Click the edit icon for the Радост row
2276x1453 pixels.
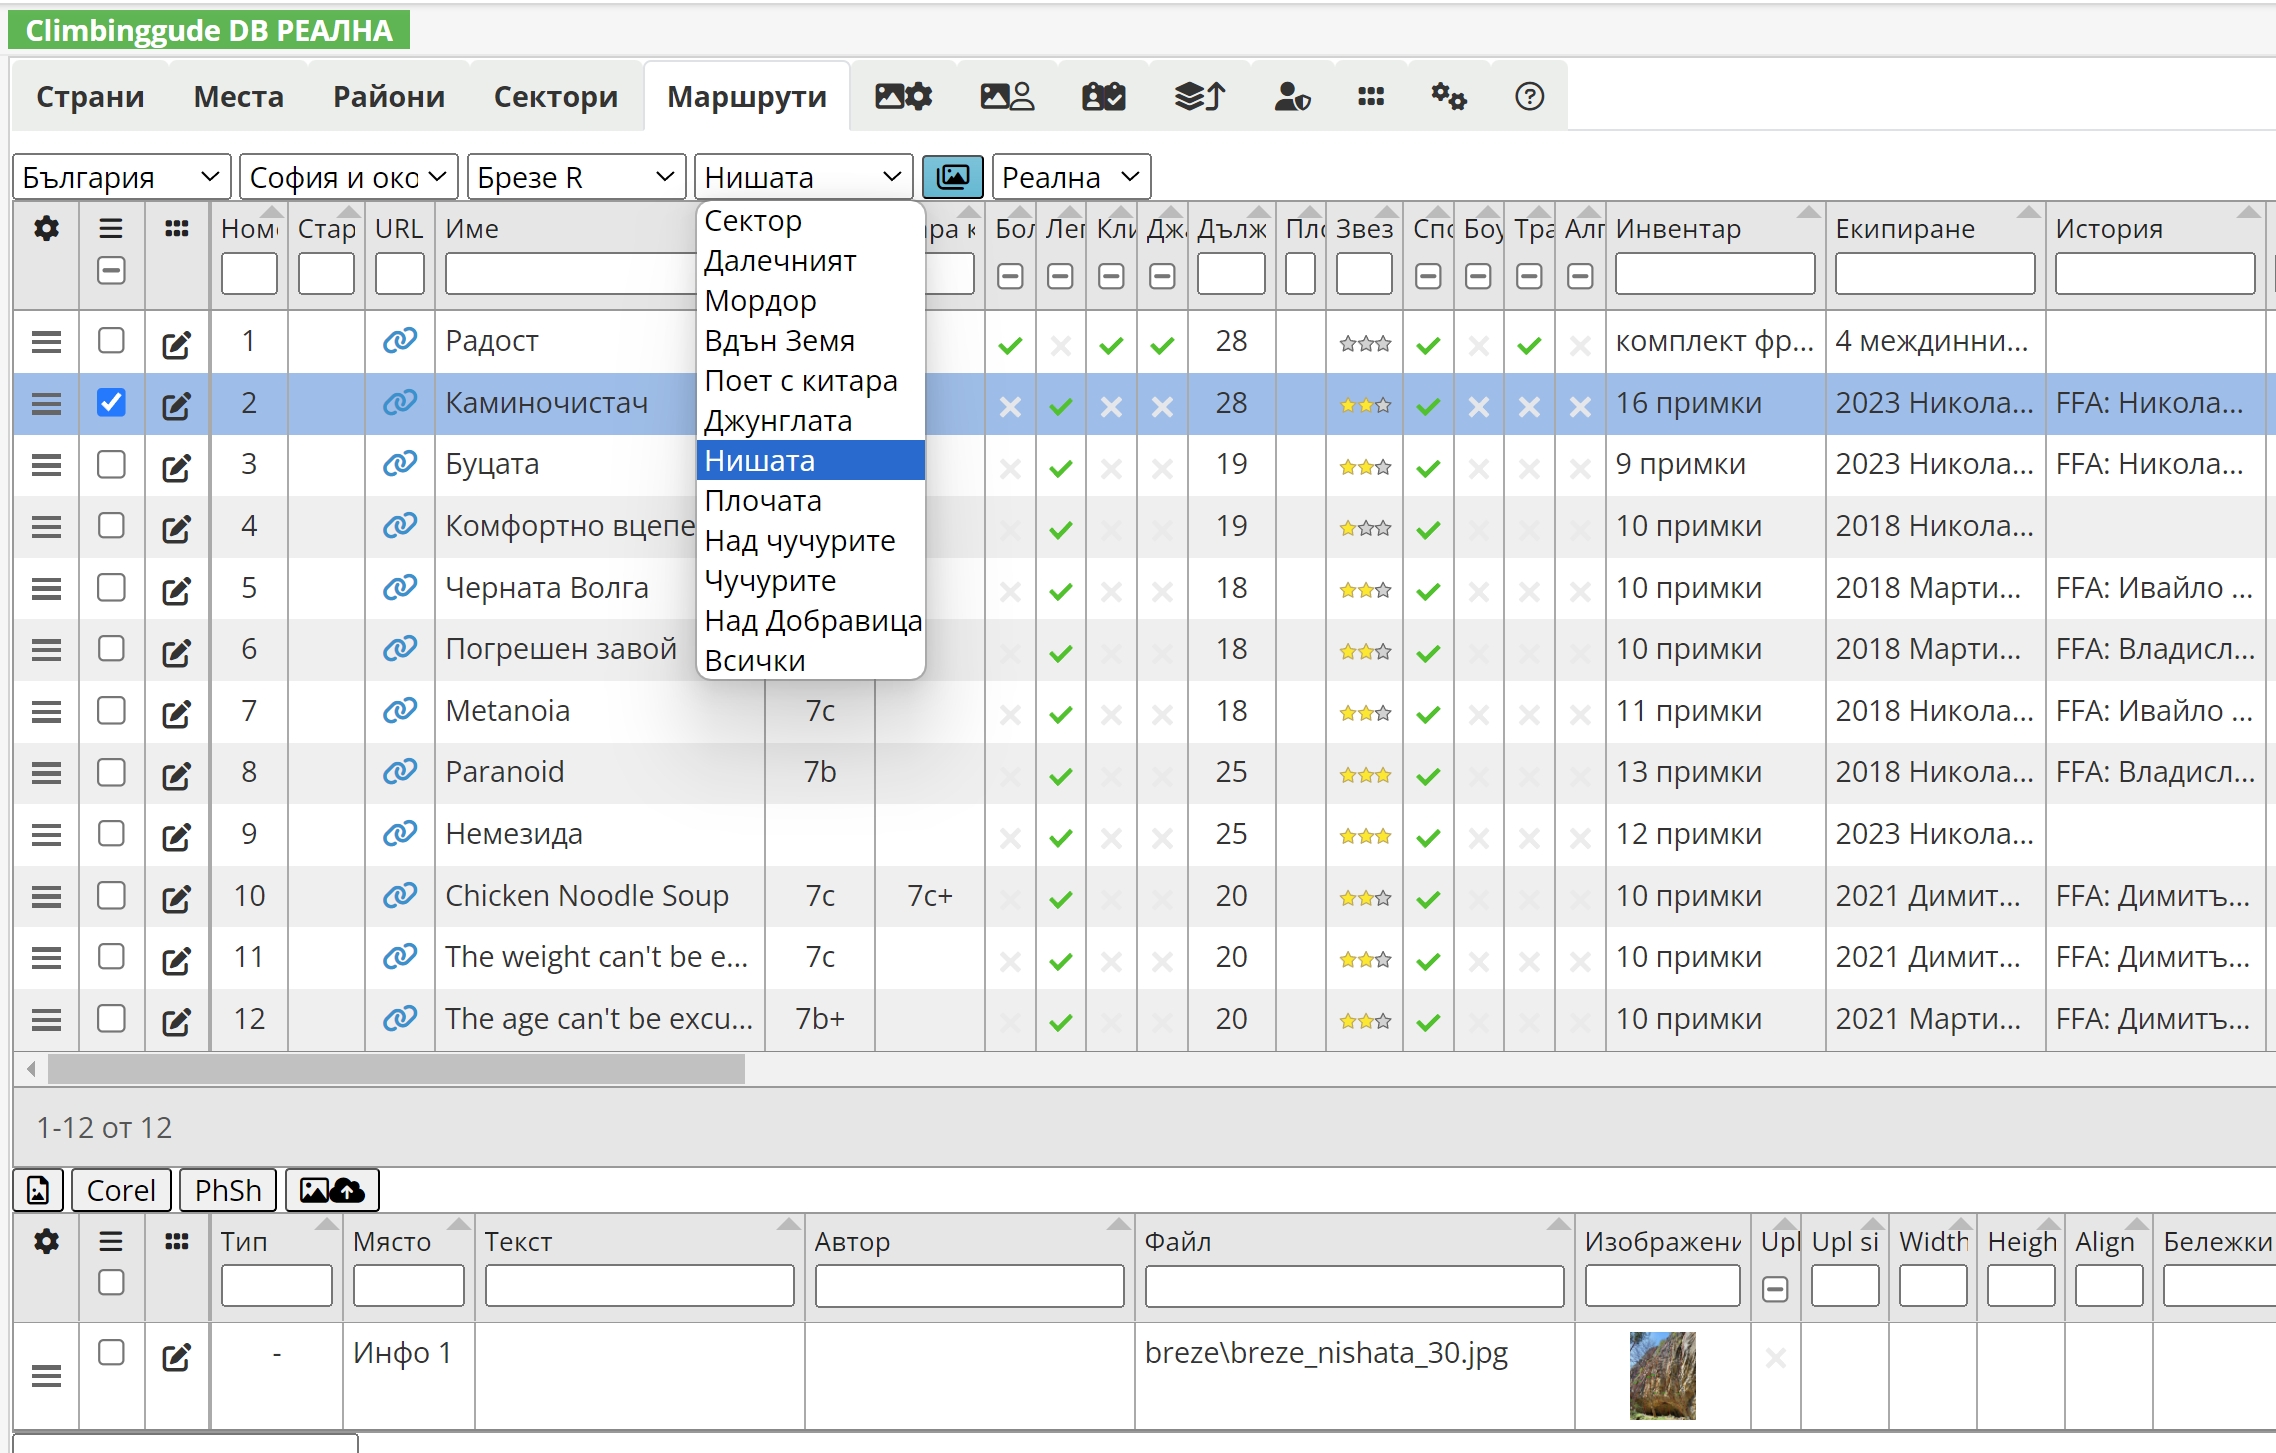176,344
